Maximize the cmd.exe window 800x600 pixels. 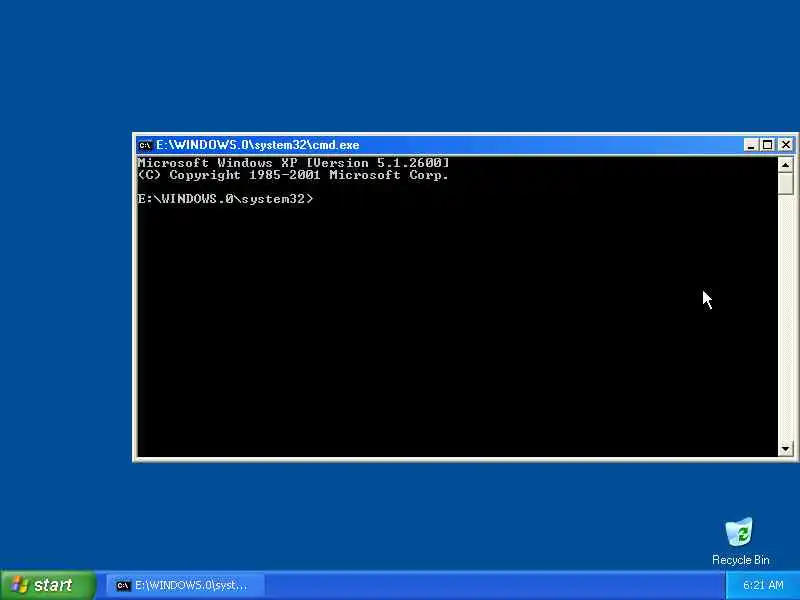[x=767, y=145]
